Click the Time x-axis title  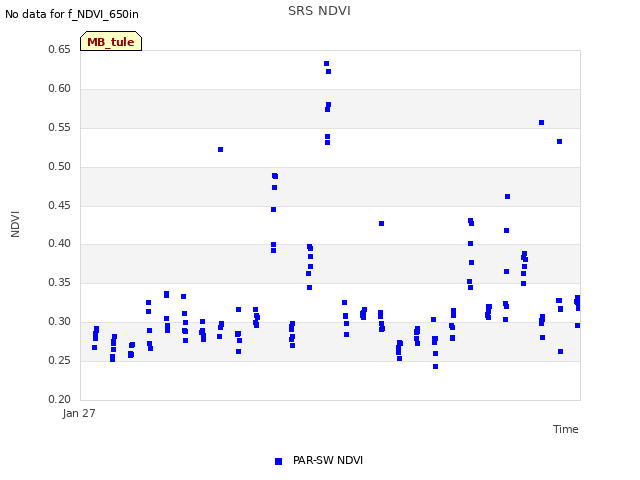click(565, 429)
